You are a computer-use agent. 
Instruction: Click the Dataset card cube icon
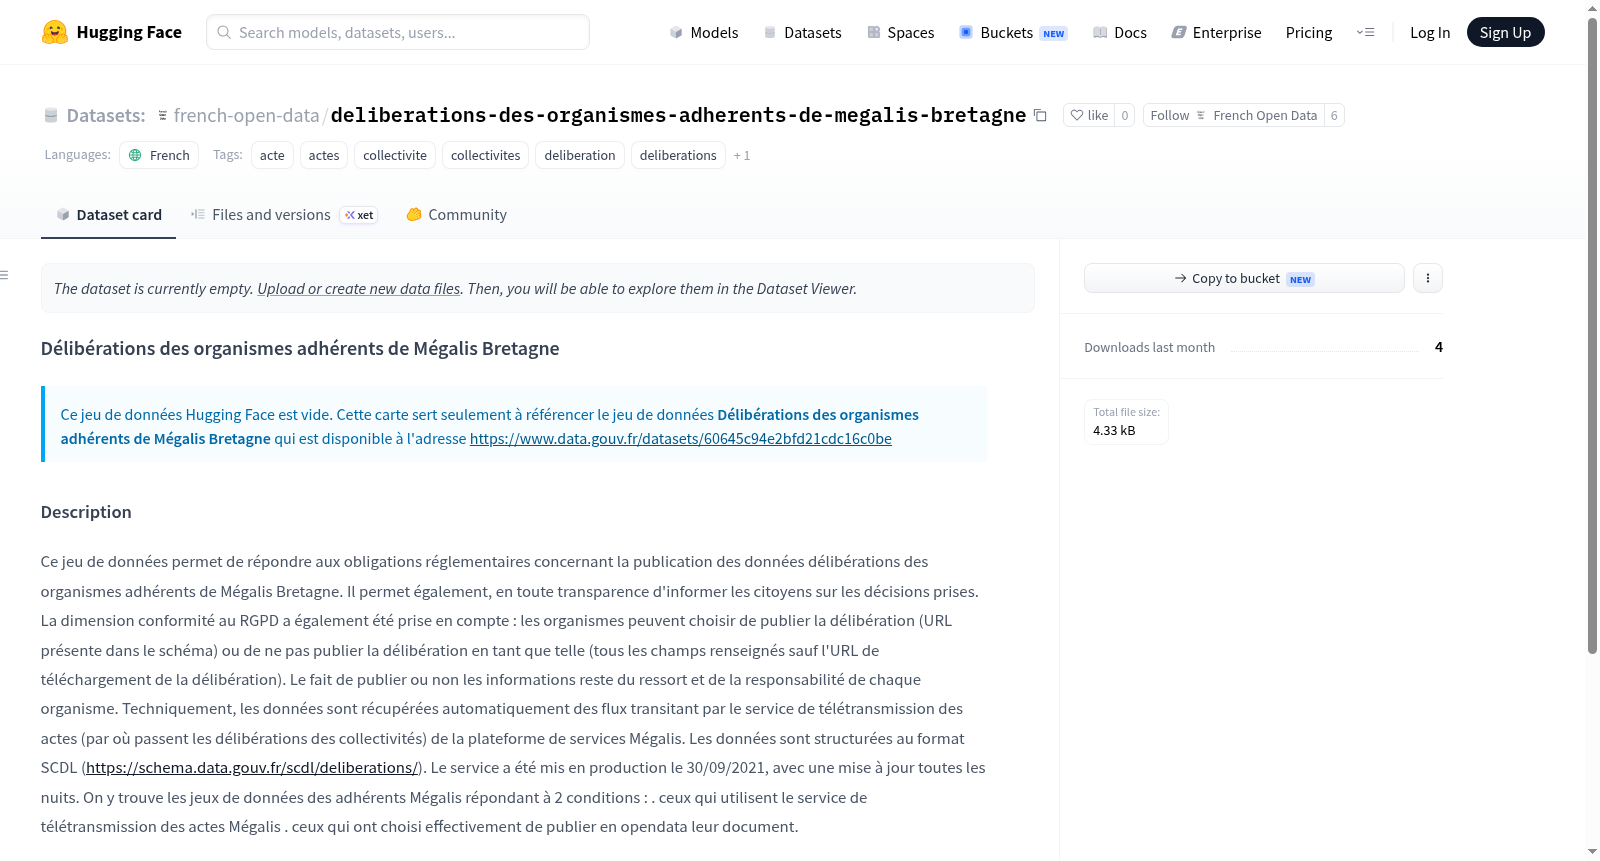(x=63, y=215)
